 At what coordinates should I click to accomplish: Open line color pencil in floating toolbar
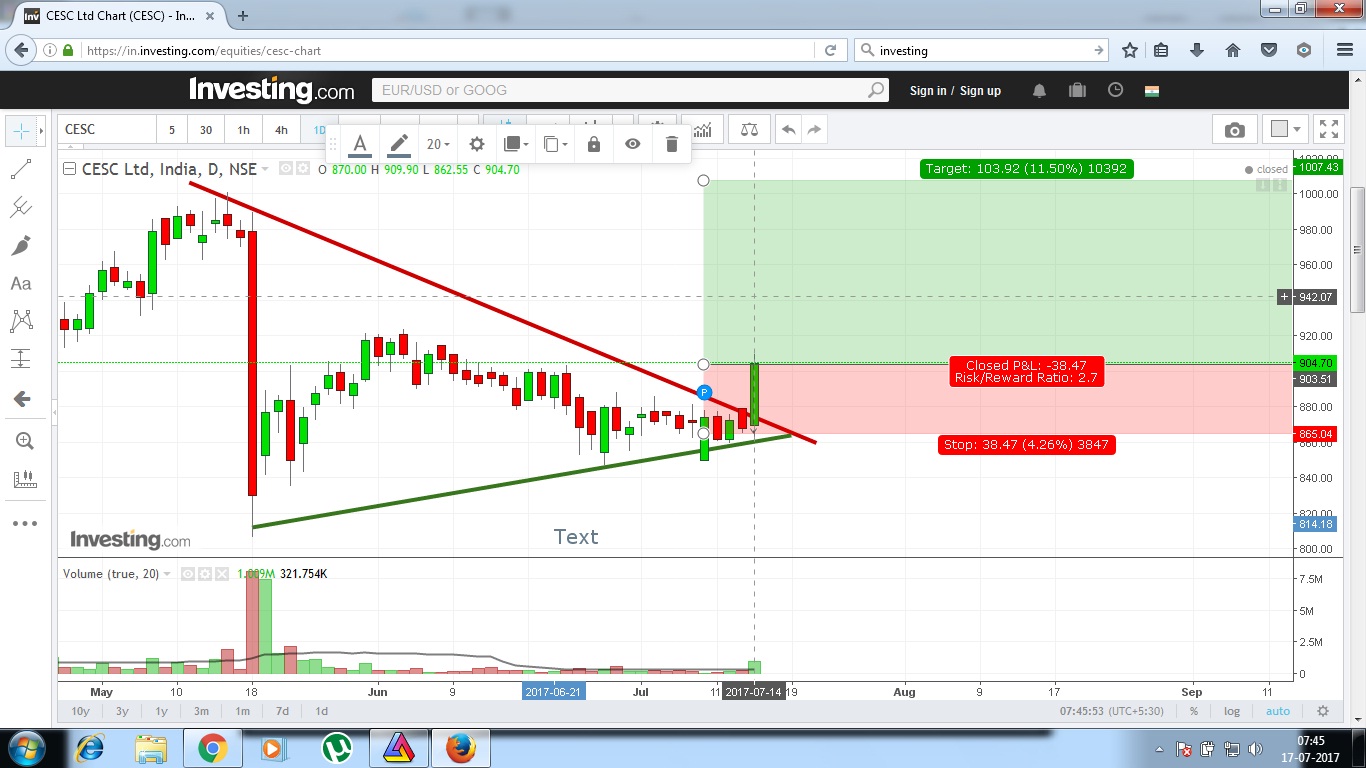399,144
